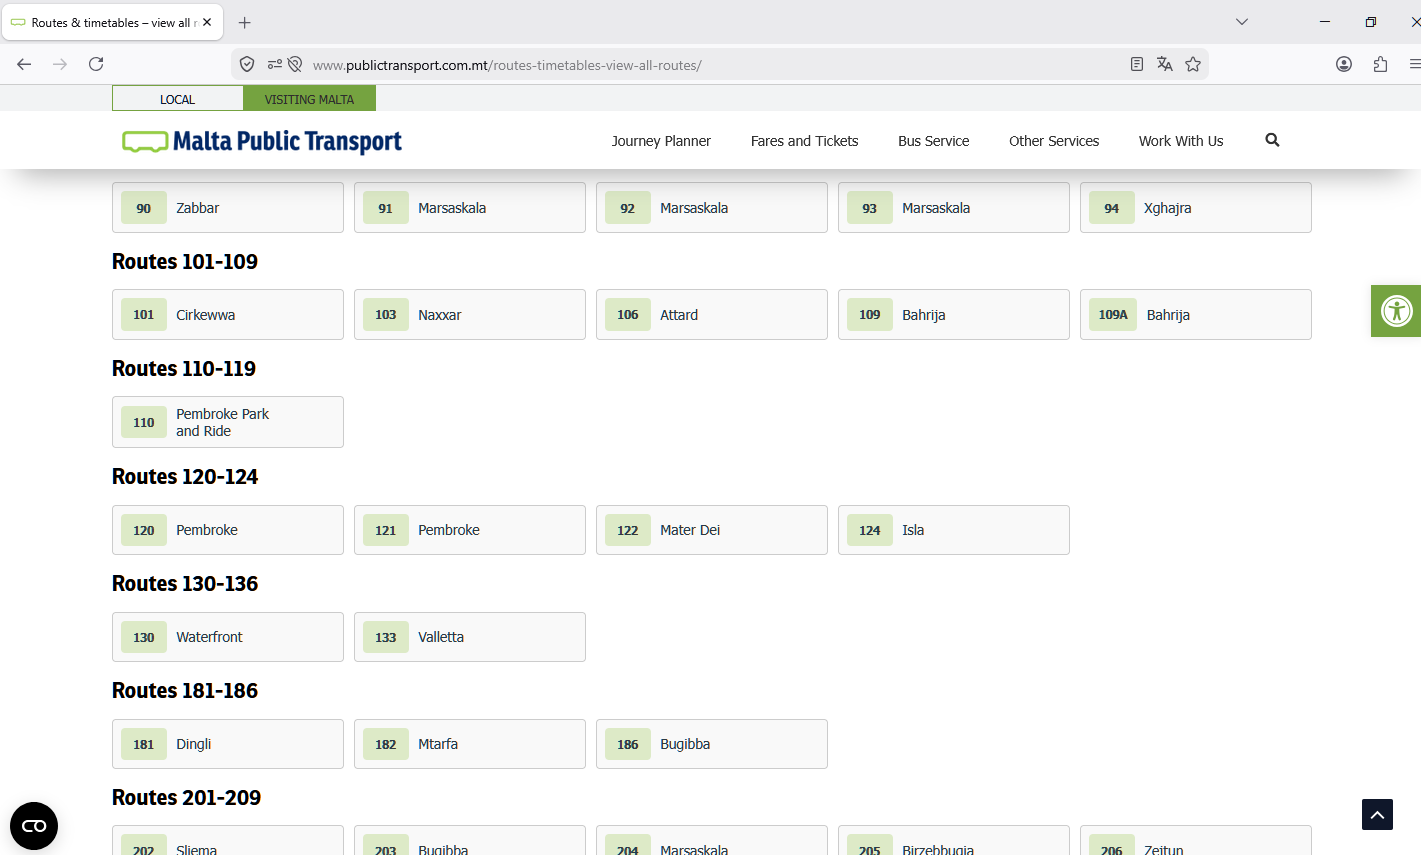
Task: Click the scroll back to top arrow
Action: click(1377, 815)
